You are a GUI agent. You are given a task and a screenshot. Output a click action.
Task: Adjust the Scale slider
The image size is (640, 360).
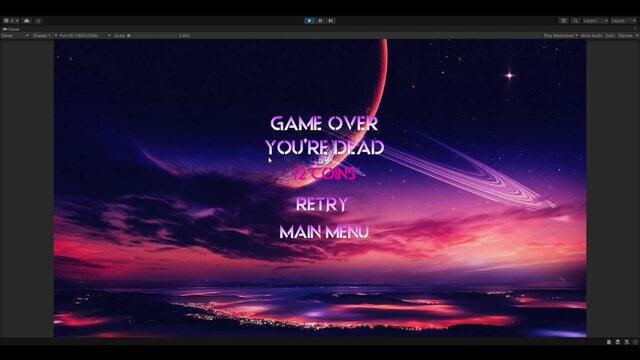[x=151, y=36]
